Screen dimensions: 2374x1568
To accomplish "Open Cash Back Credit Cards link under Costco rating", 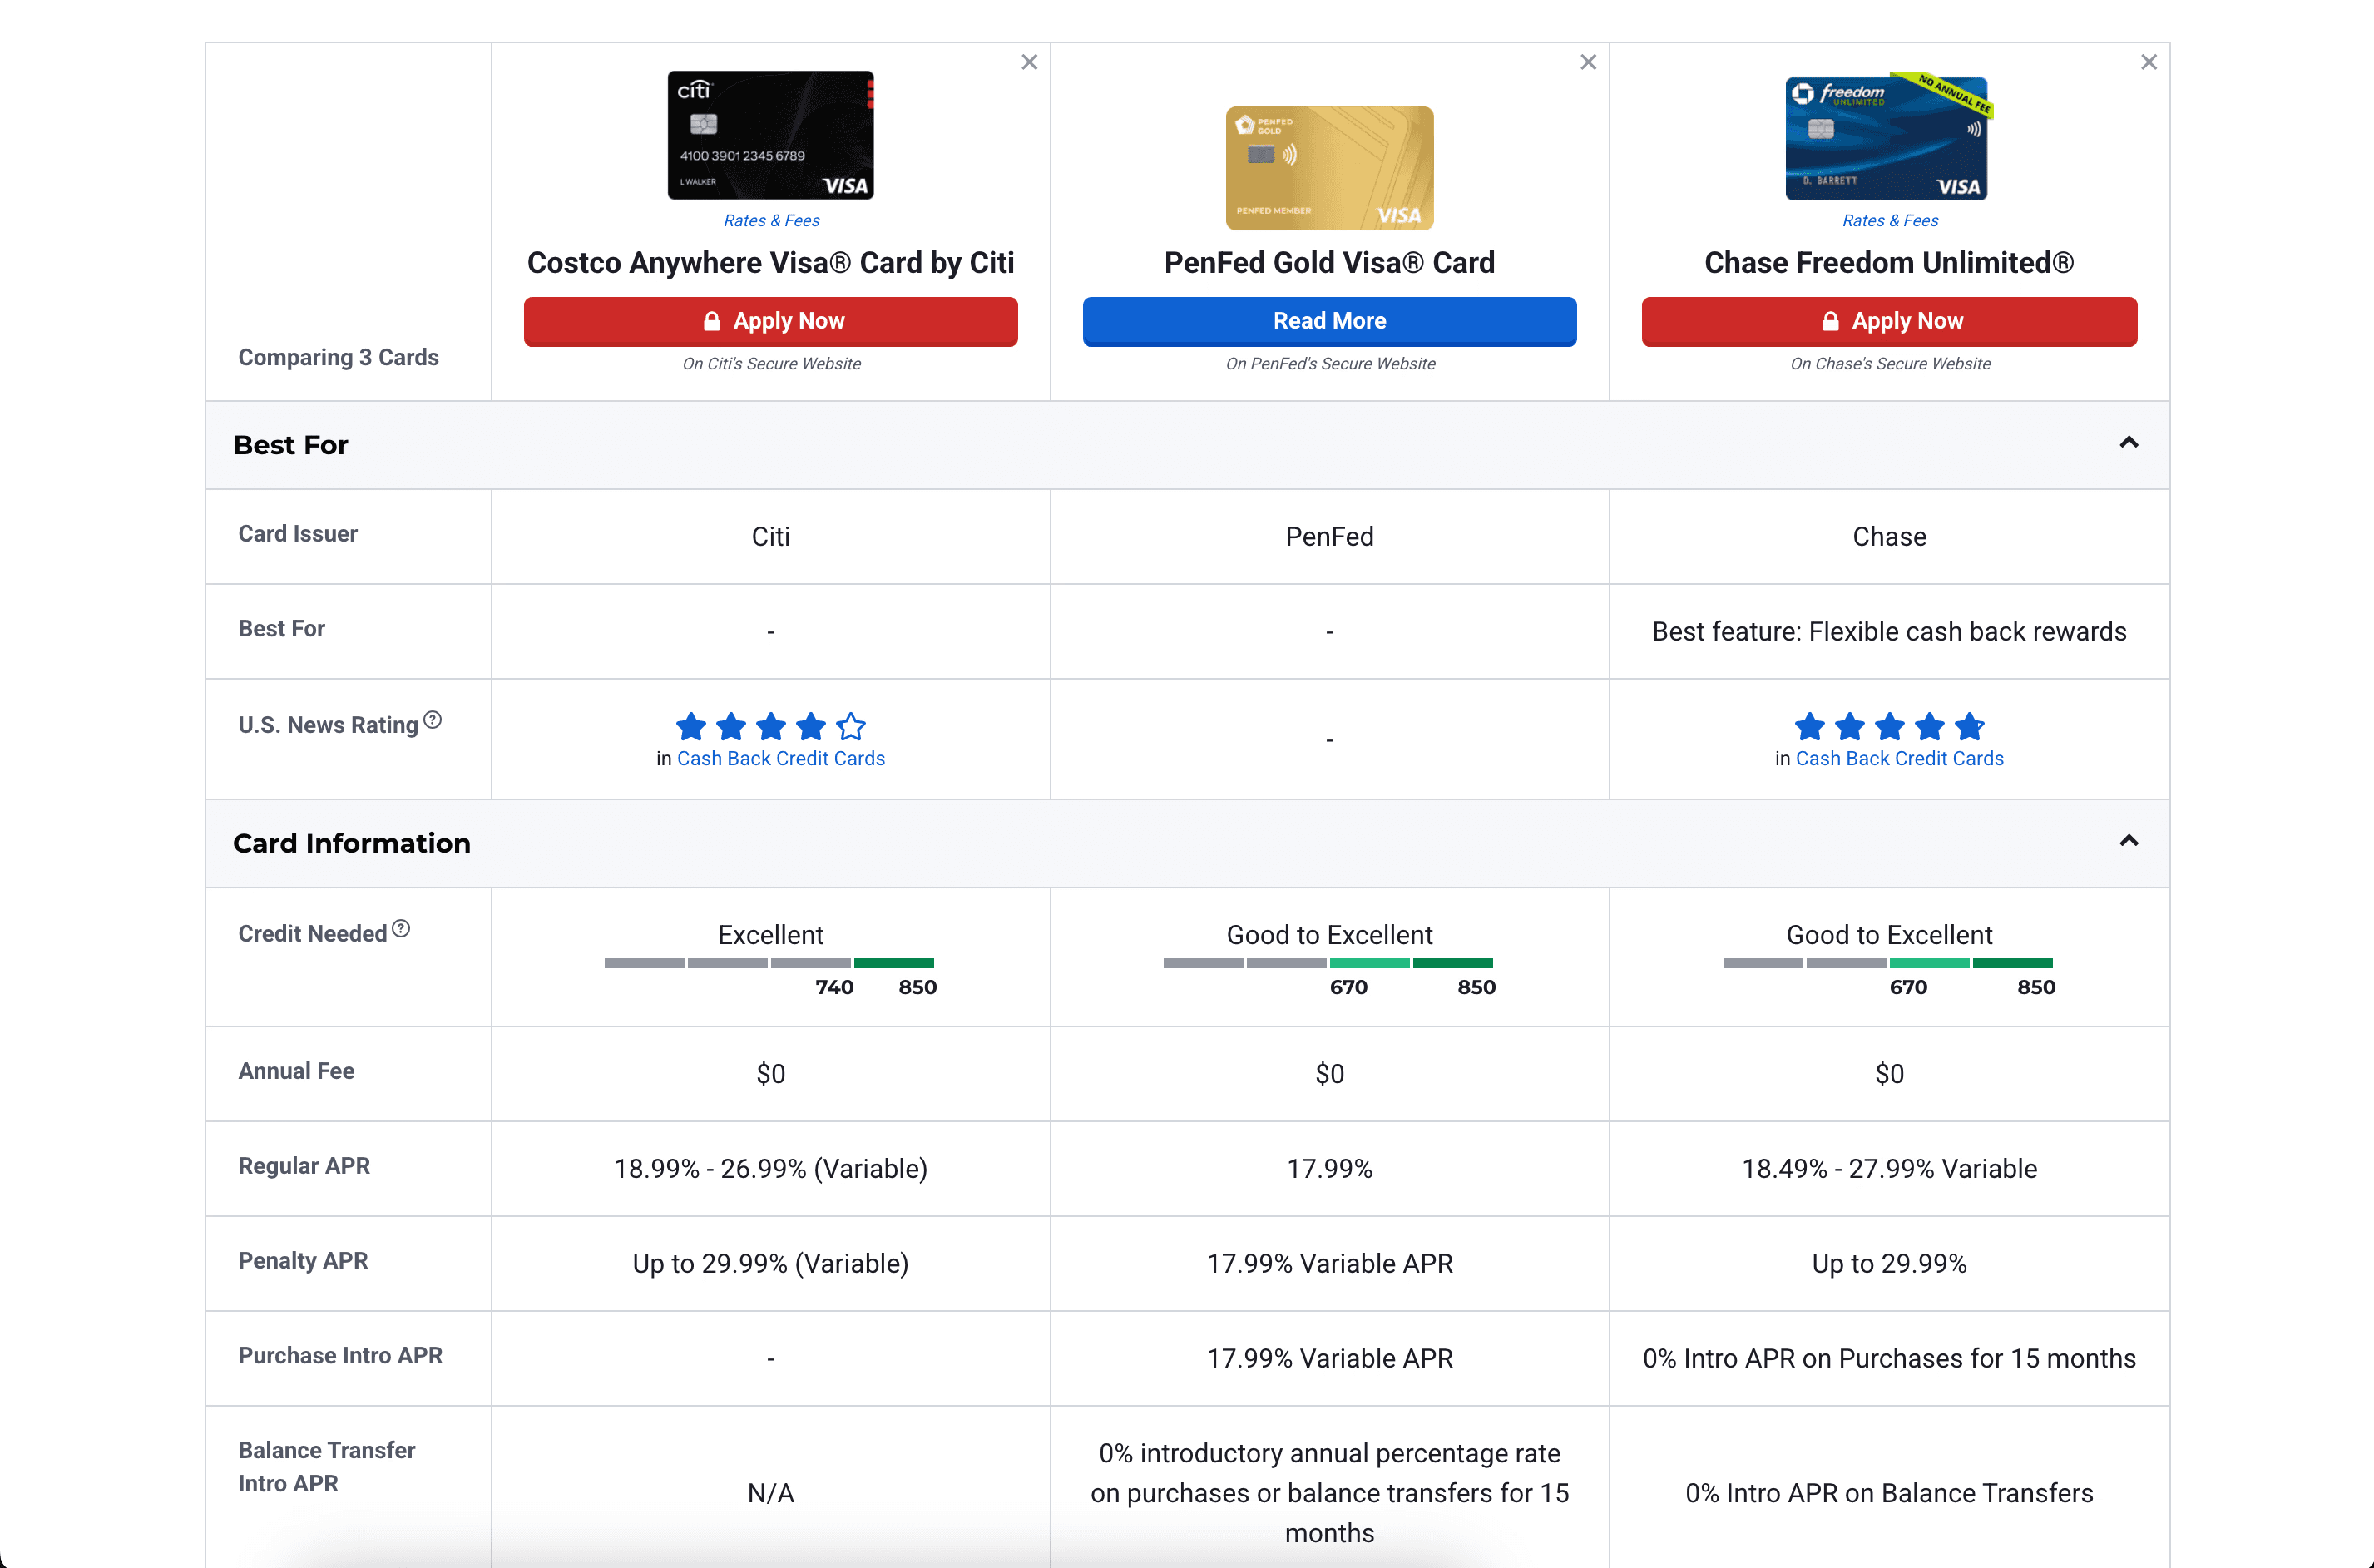I will coord(780,758).
